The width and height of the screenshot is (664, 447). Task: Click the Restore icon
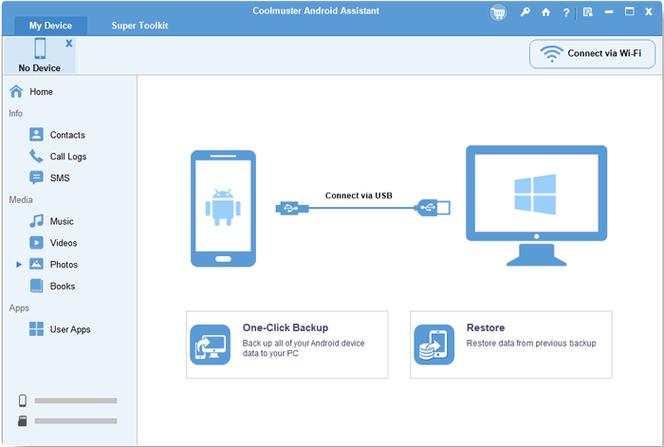tap(434, 344)
